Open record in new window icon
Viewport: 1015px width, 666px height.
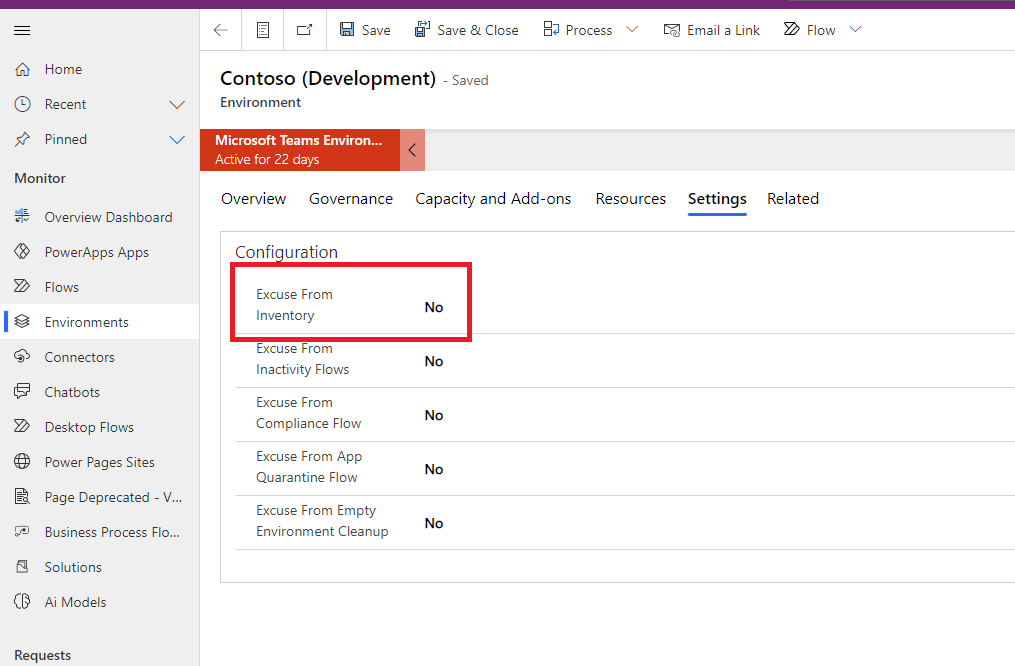tap(304, 30)
